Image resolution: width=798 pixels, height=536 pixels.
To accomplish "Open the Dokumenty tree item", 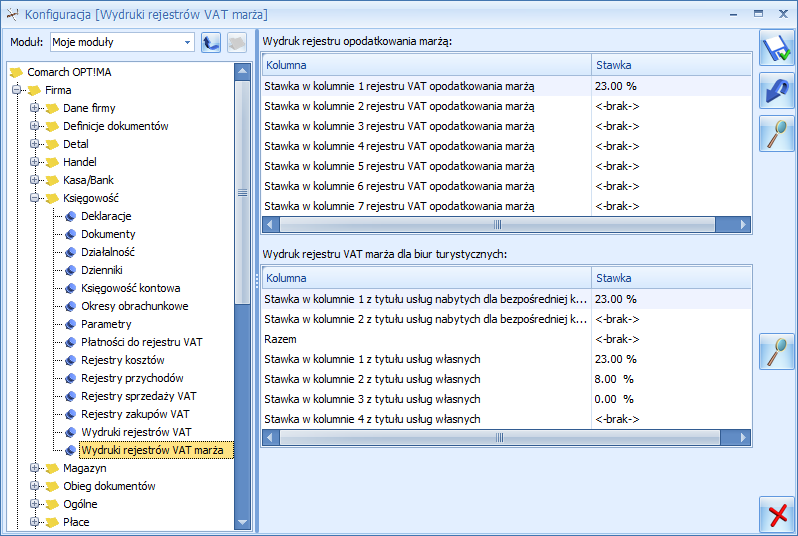I will (108, 234).
